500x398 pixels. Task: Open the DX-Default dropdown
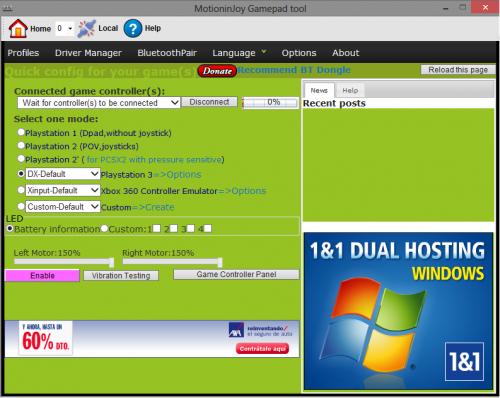click(63, 174)
